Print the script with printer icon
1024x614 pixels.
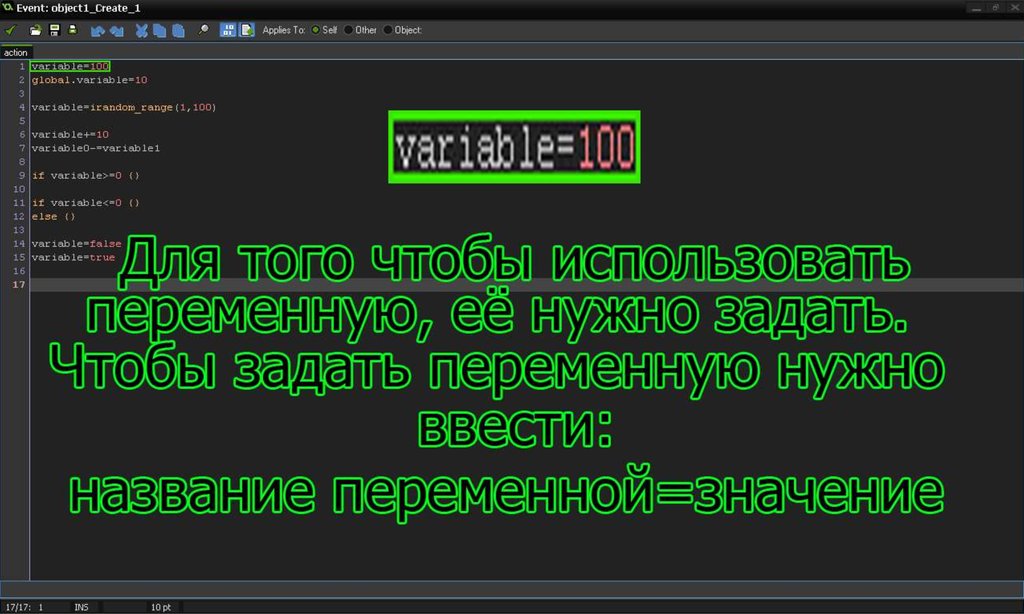click(72, 30)
